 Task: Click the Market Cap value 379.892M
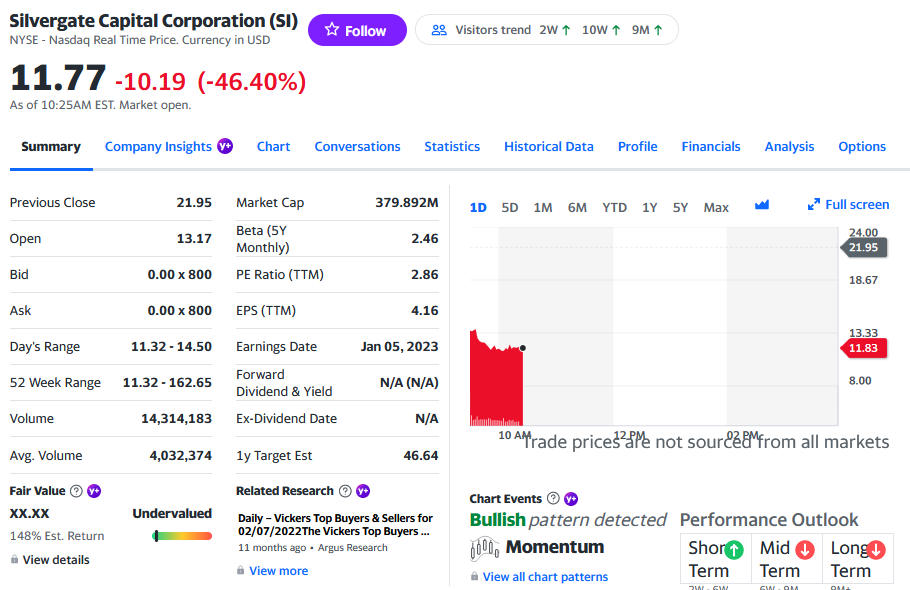(x=407, y=202)
